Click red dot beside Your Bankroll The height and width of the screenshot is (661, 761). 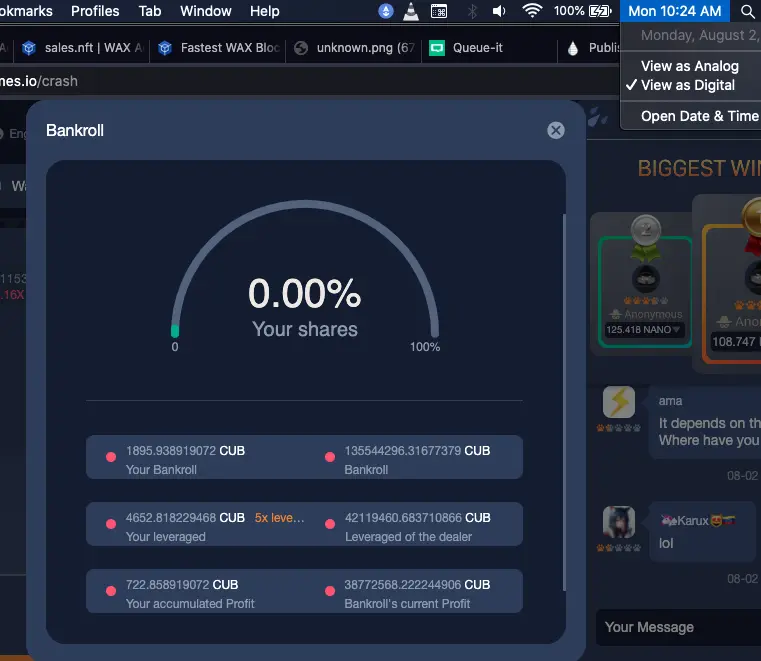[111, 457]
